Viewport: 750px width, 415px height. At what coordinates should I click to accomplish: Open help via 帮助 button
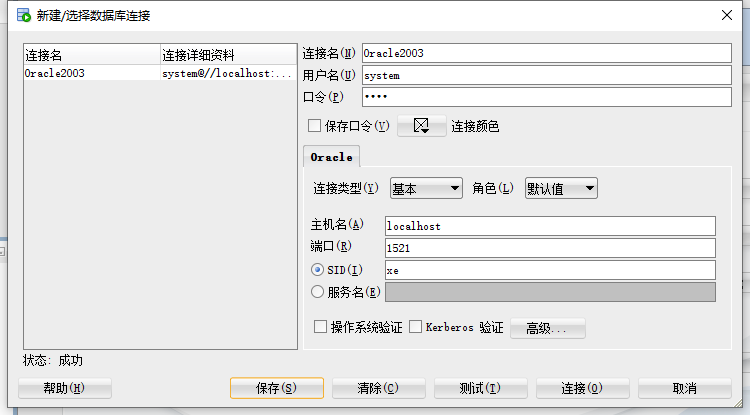point(65,388)
